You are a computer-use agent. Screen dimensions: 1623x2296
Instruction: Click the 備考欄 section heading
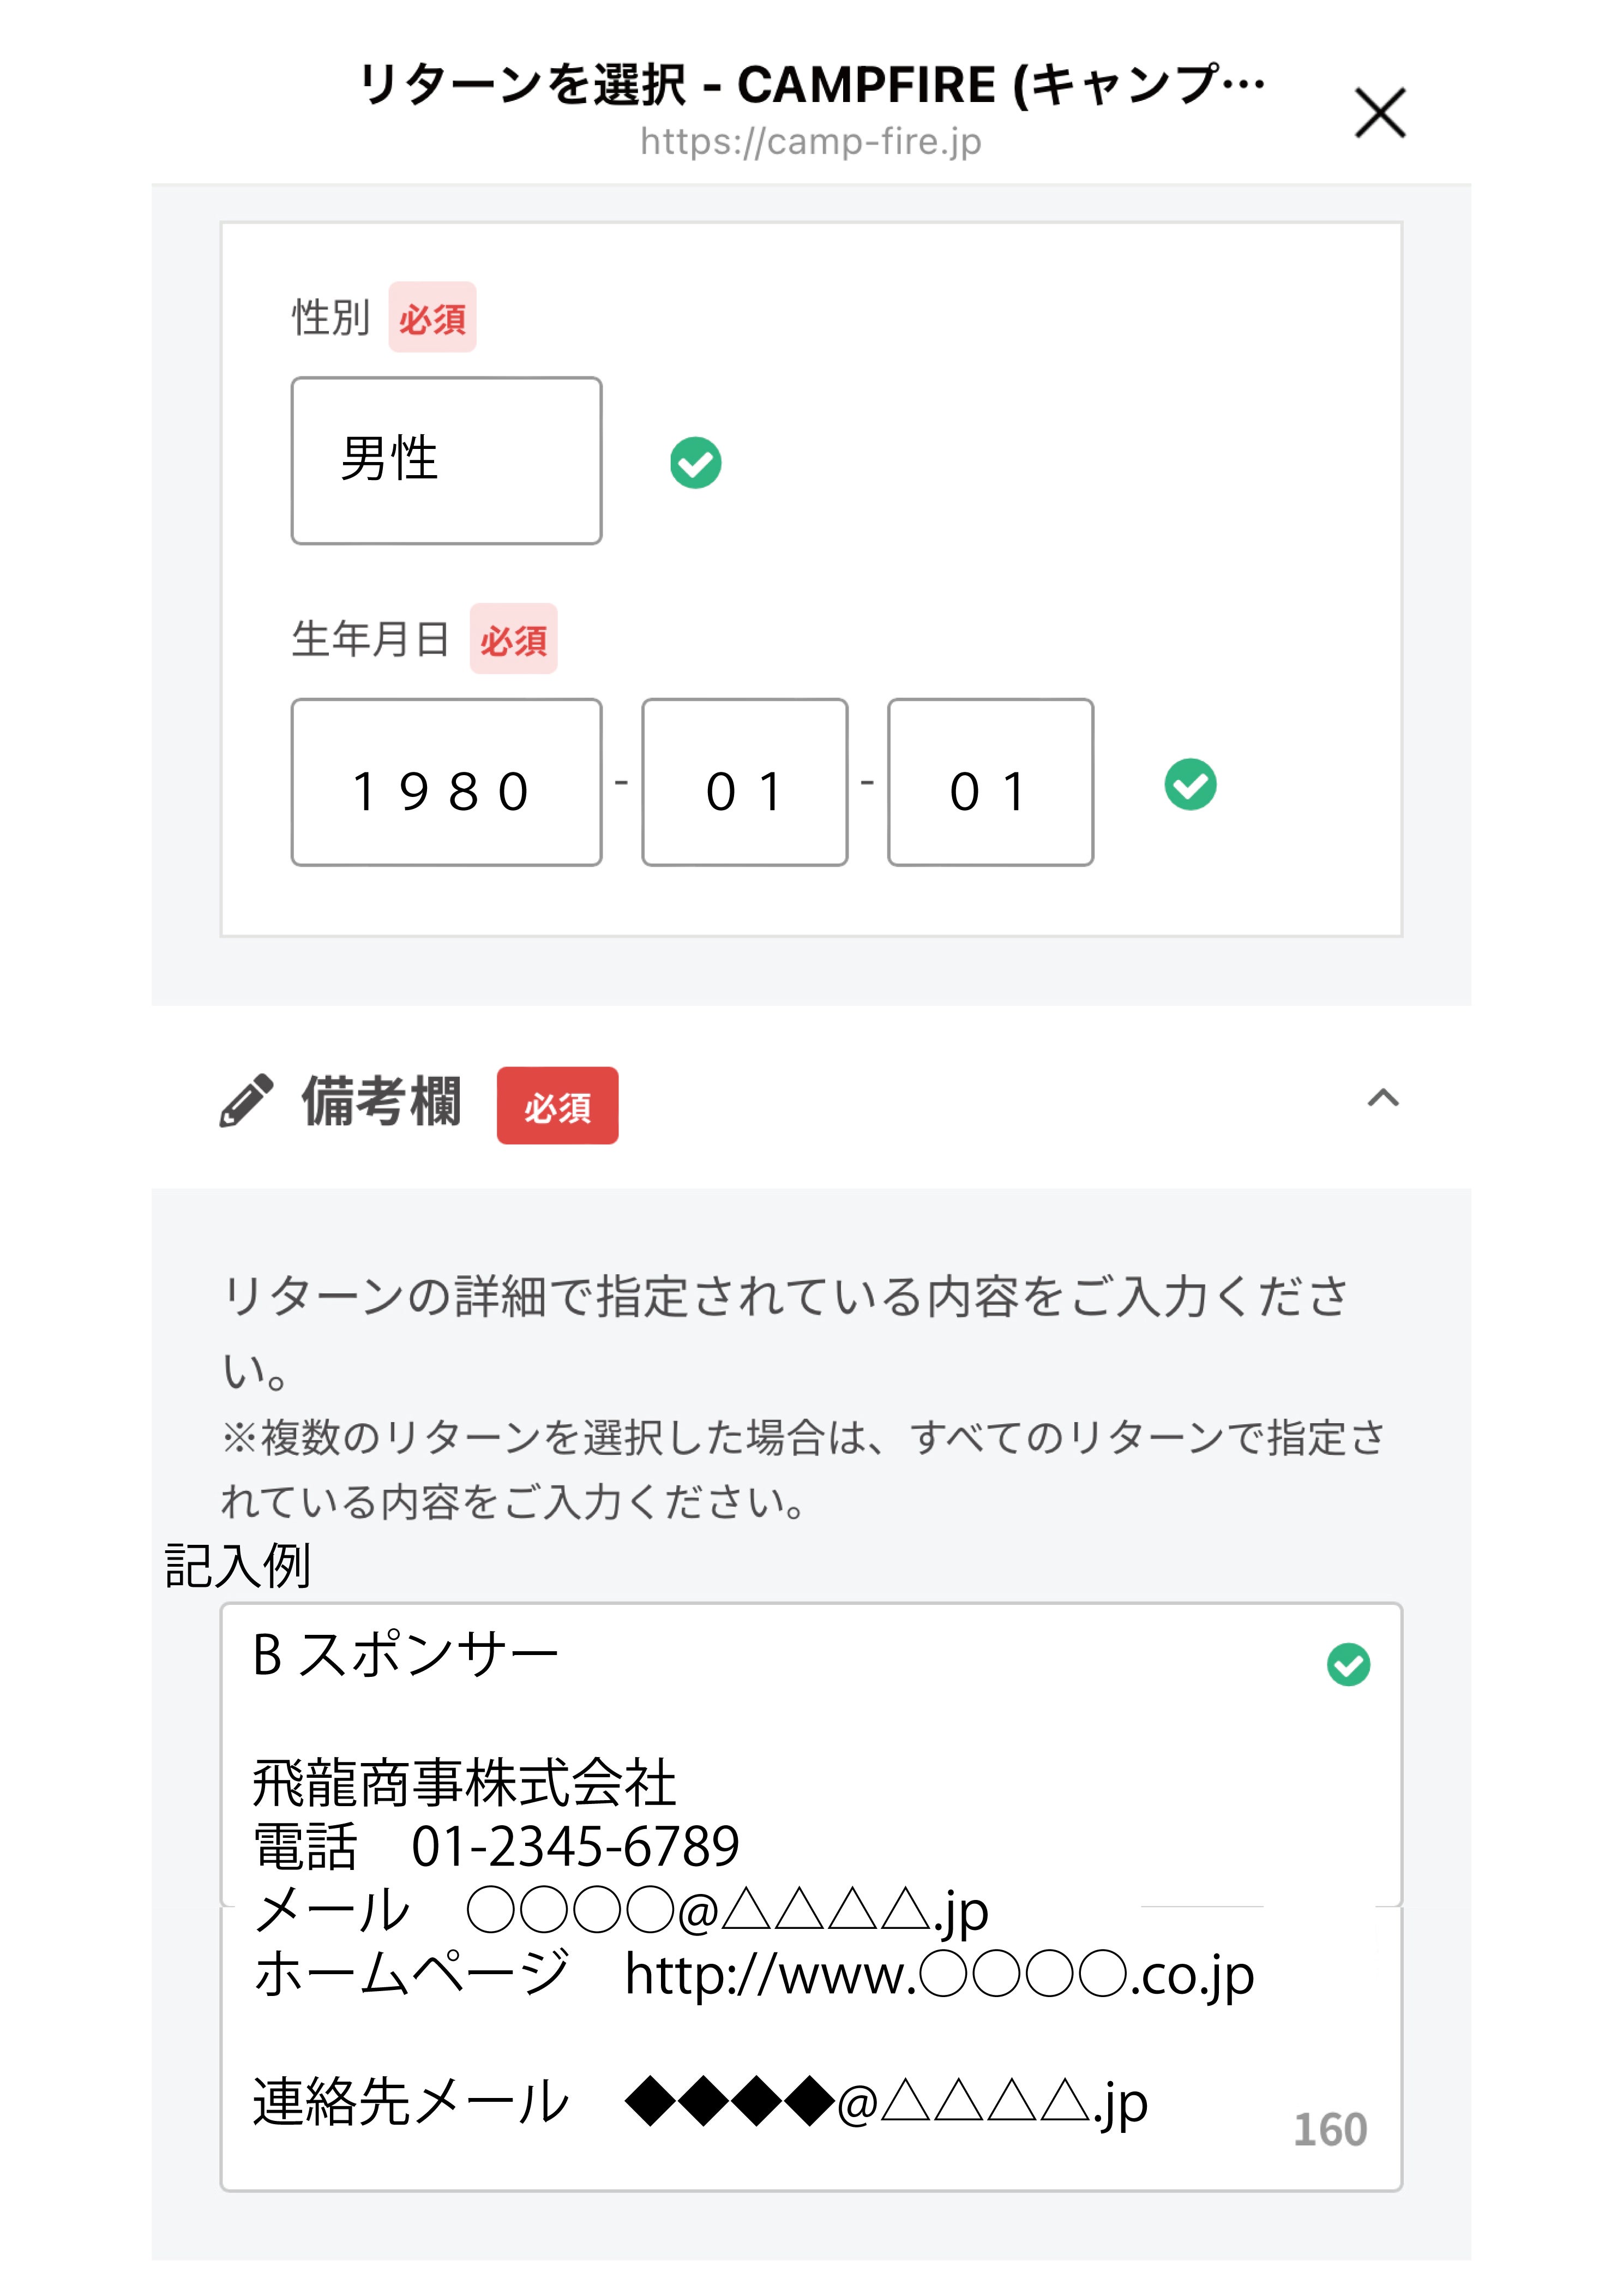click(382, 1102)
